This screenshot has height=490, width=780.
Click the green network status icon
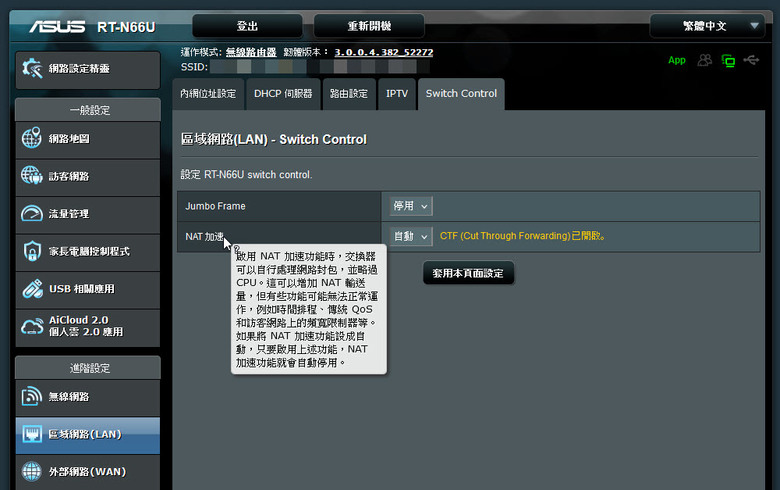pyautogui.click(x=728, y=61)
